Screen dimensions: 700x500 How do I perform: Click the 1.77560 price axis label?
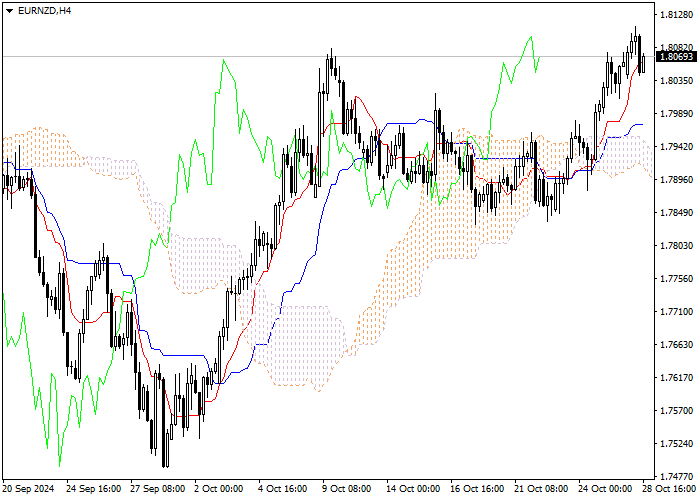677,279
